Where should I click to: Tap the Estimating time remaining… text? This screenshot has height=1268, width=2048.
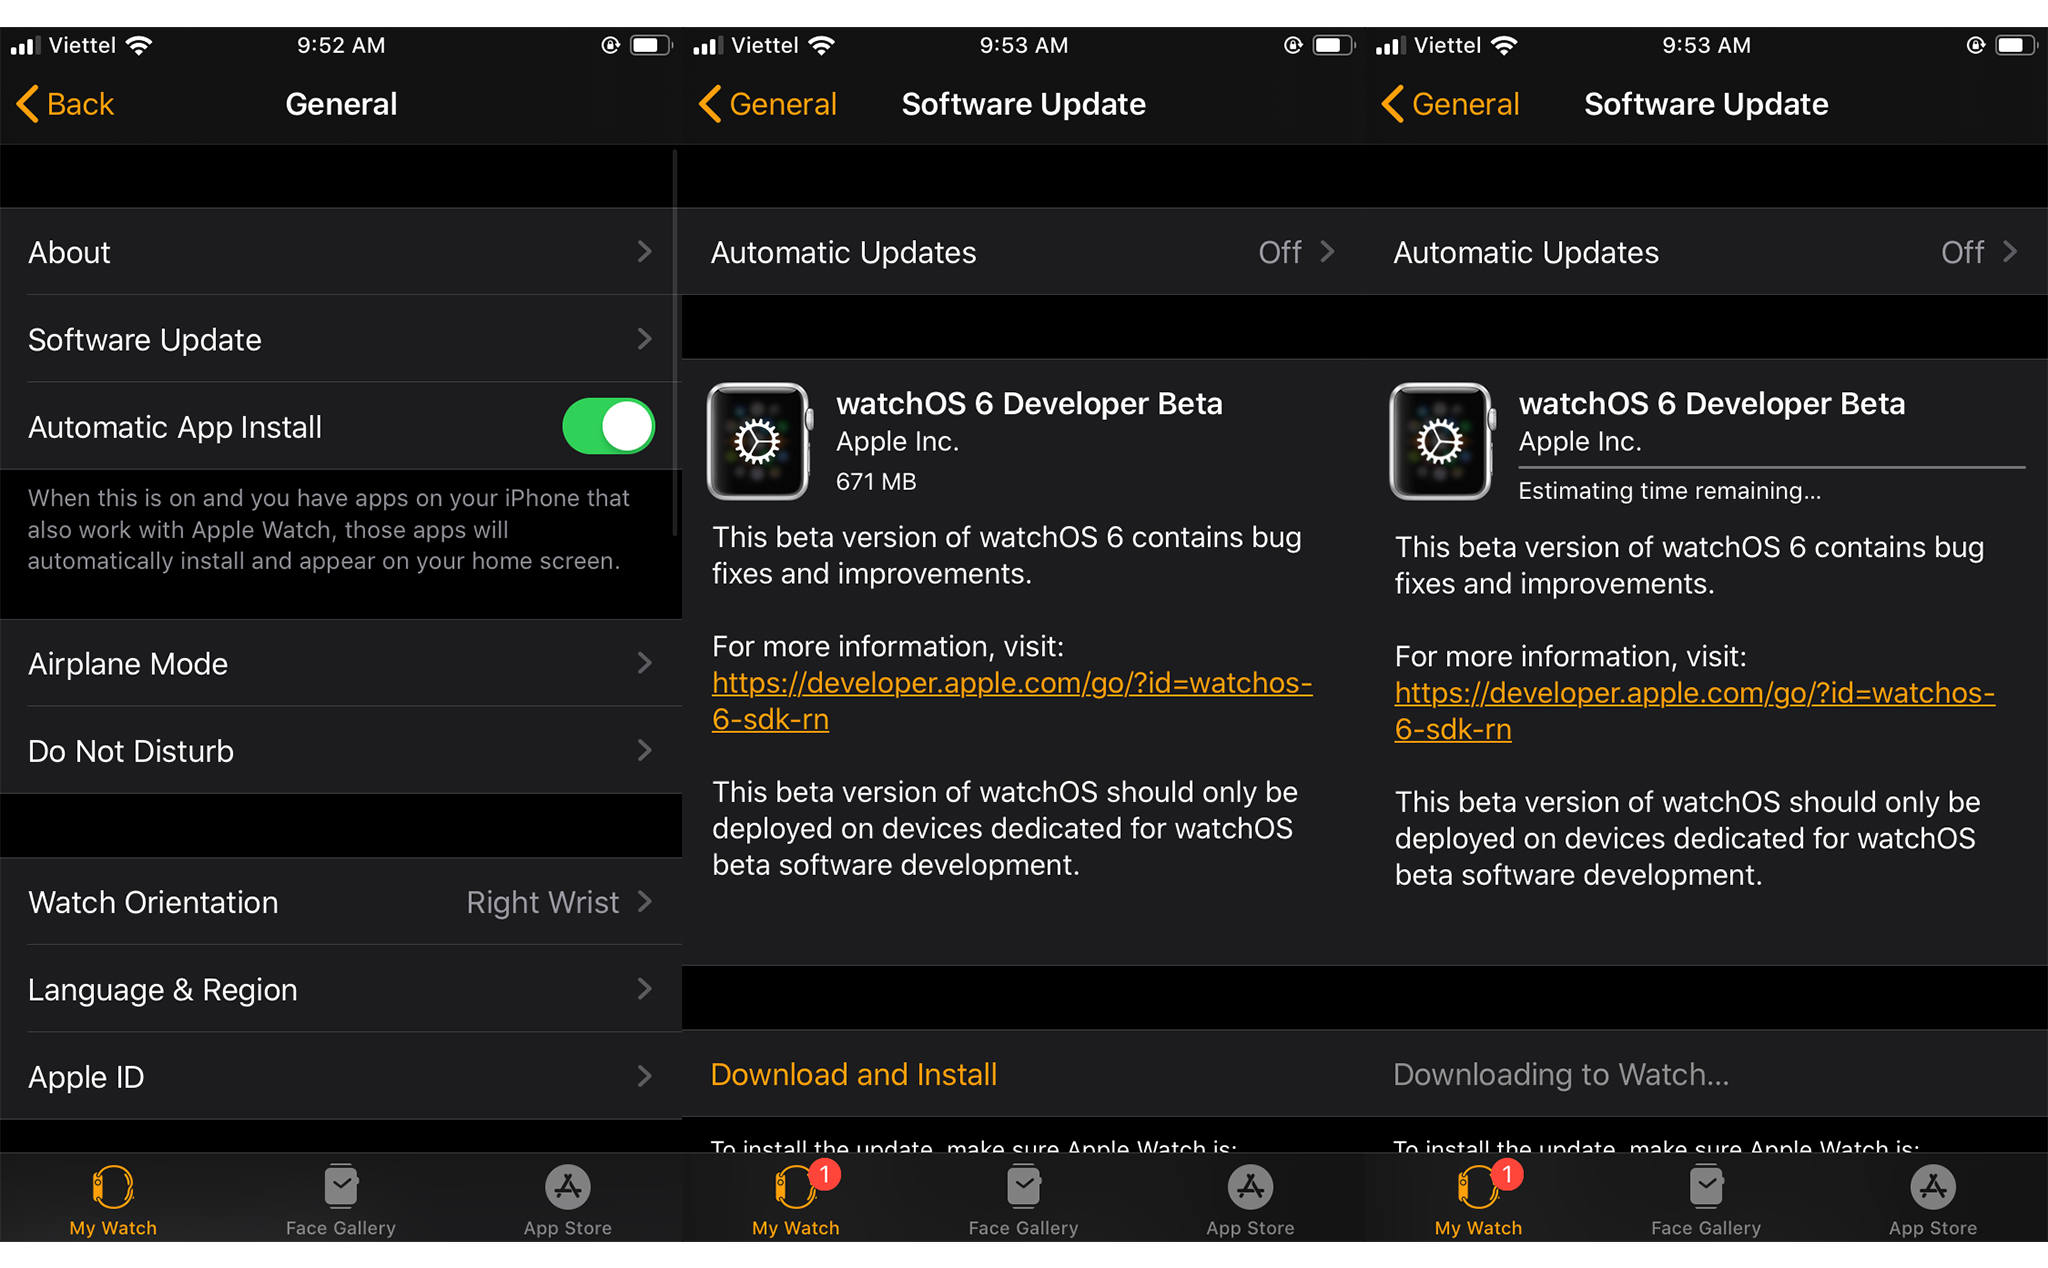[x=1669, y=491]
